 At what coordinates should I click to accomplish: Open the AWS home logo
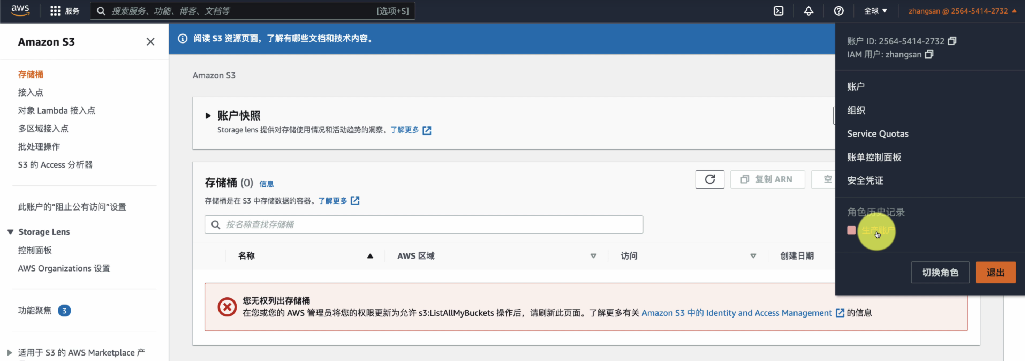click(20, 10)
